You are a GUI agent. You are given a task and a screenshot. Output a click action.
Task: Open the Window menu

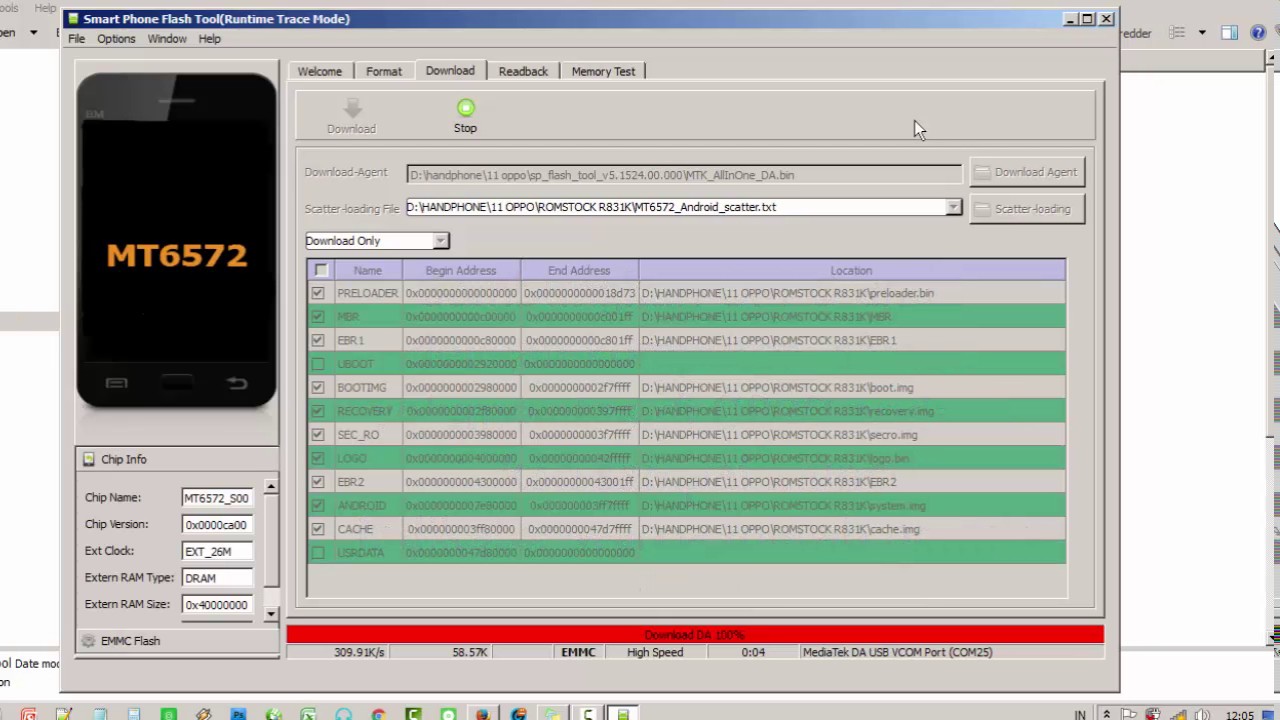167,39
